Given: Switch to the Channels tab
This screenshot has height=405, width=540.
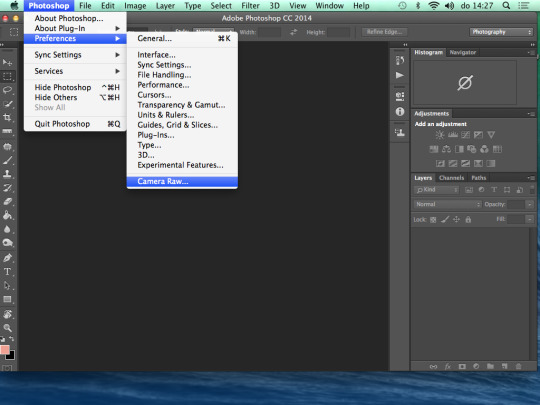Looking at the screenshot, I should tap(451, 178).
